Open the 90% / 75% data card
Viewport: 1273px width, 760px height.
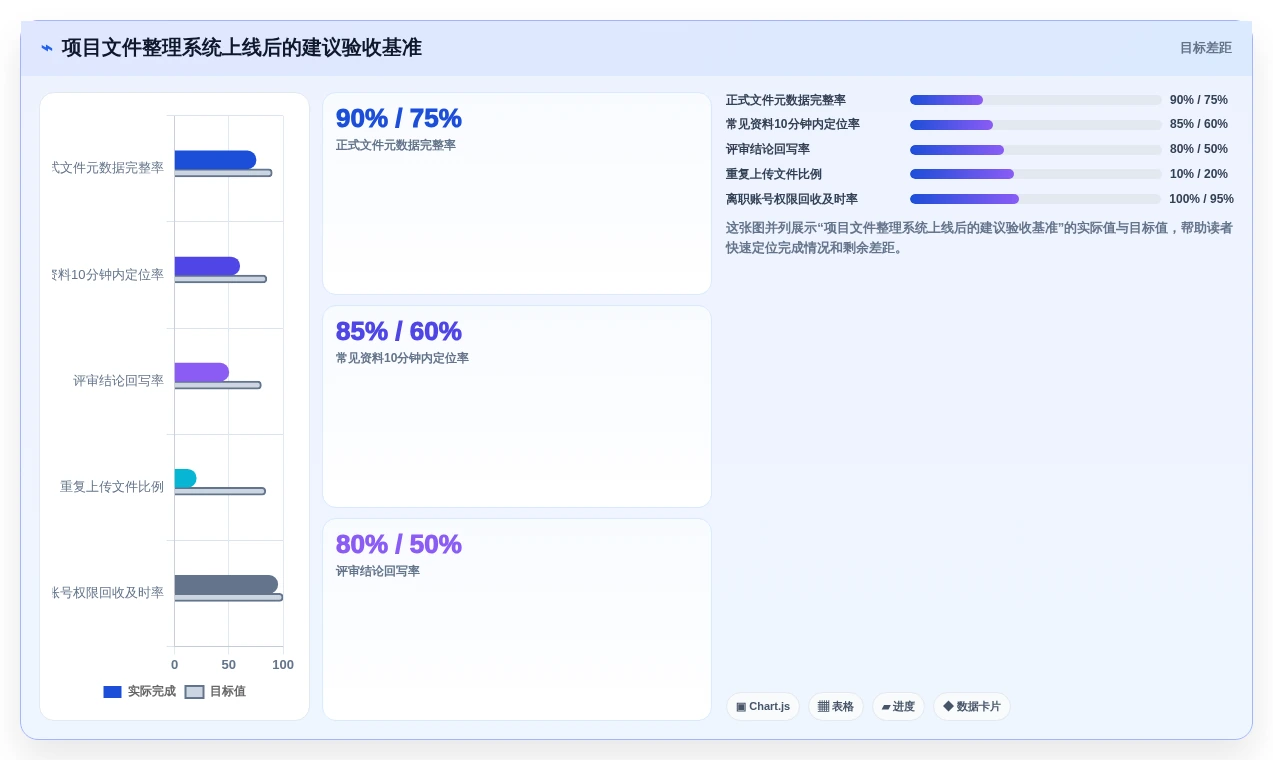[x=517, y=194]
